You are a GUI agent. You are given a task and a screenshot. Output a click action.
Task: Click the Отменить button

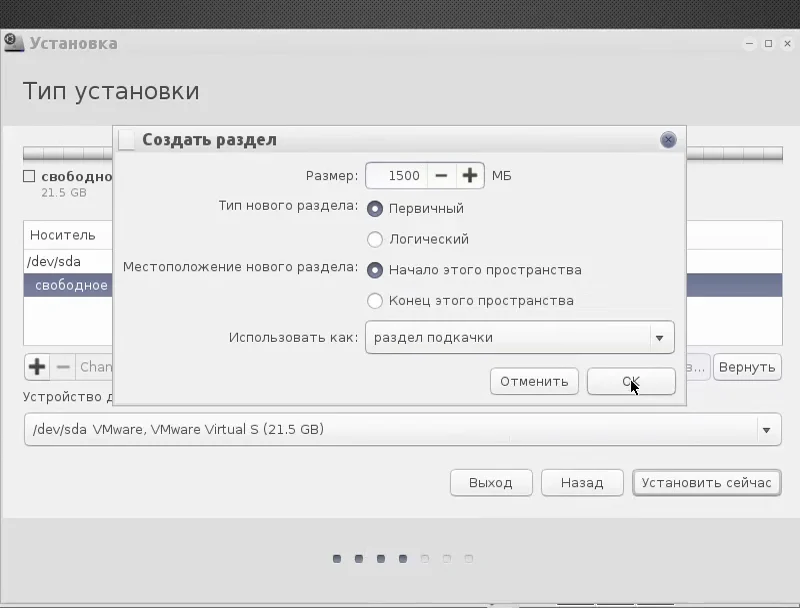(534, 382)
